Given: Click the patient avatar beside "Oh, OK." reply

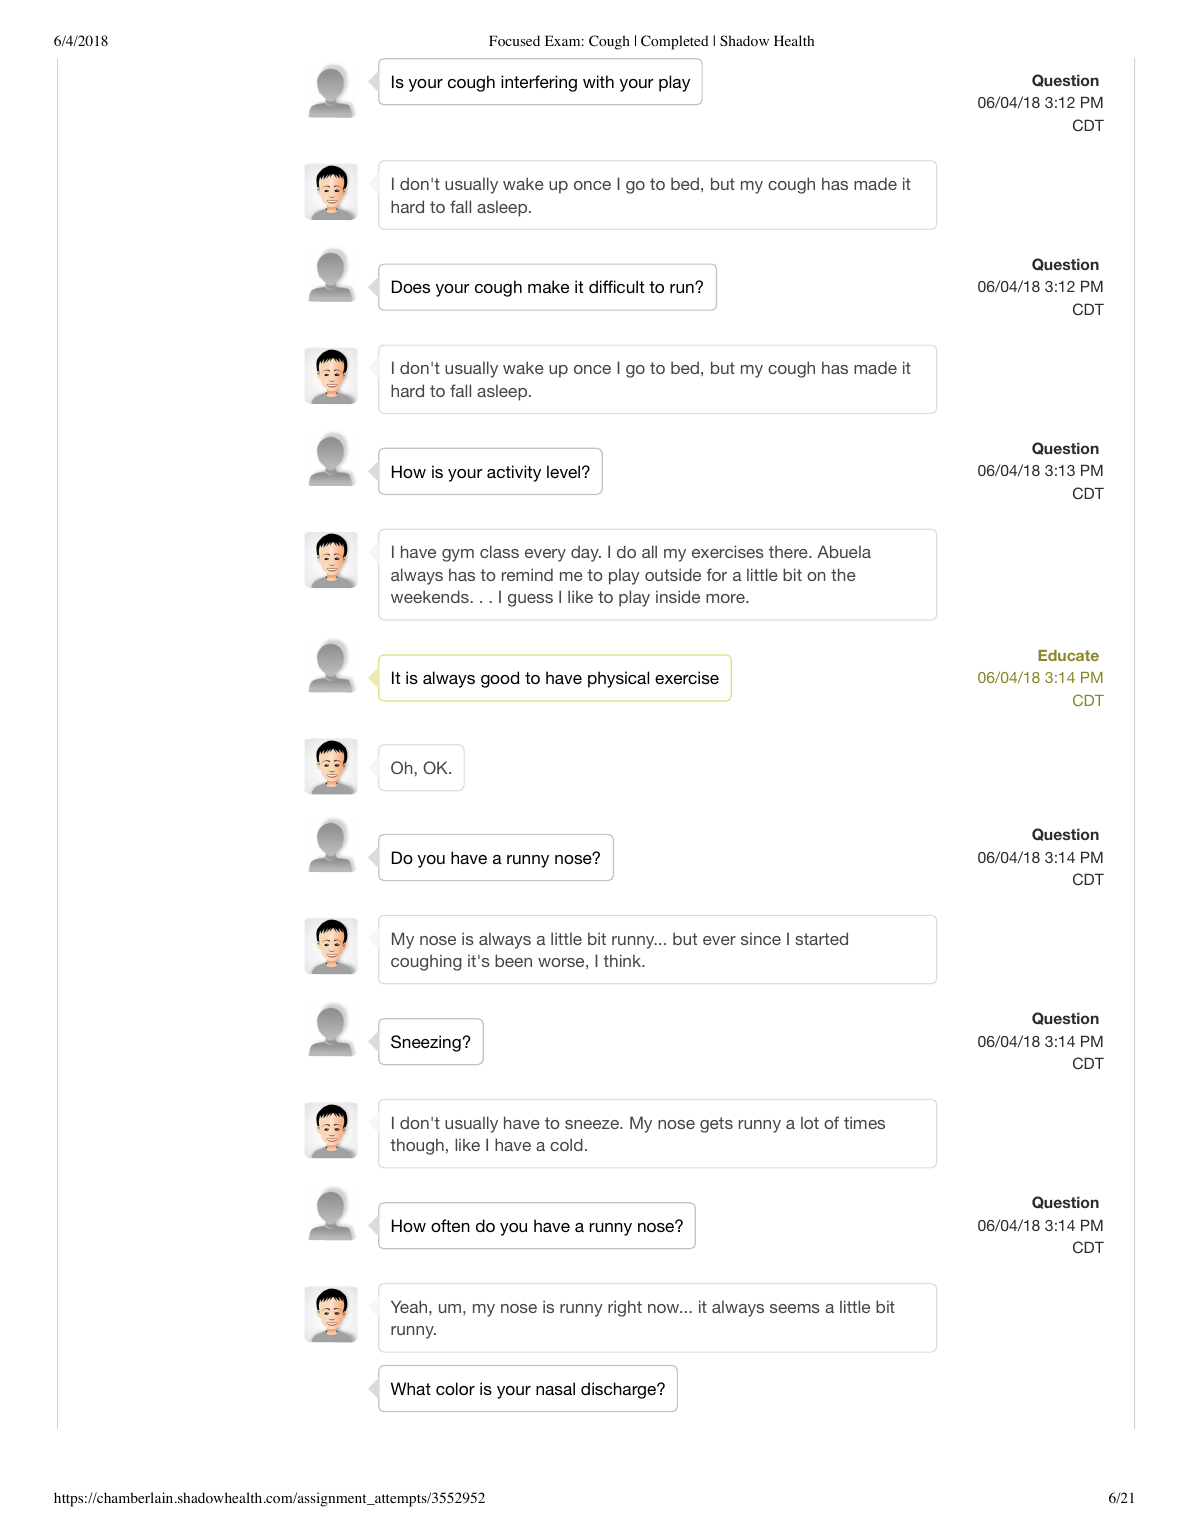Looking at the screenshot, I should coord(331,767).
